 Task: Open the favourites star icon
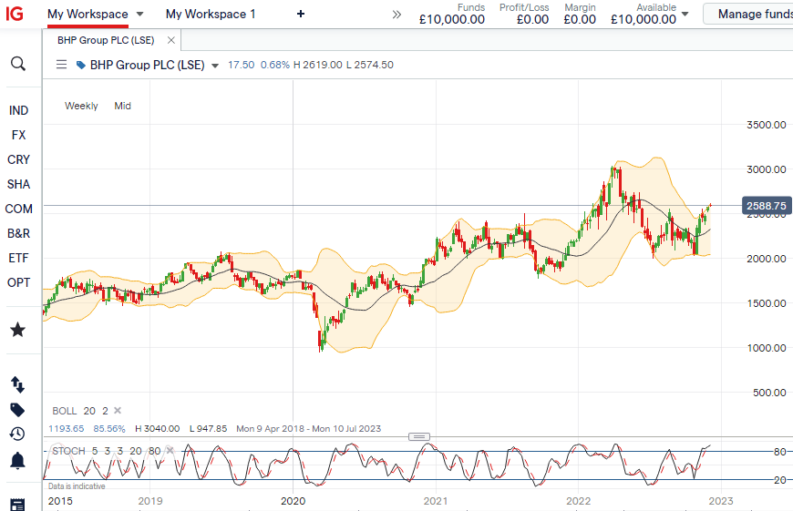click(x=18, y=330)
